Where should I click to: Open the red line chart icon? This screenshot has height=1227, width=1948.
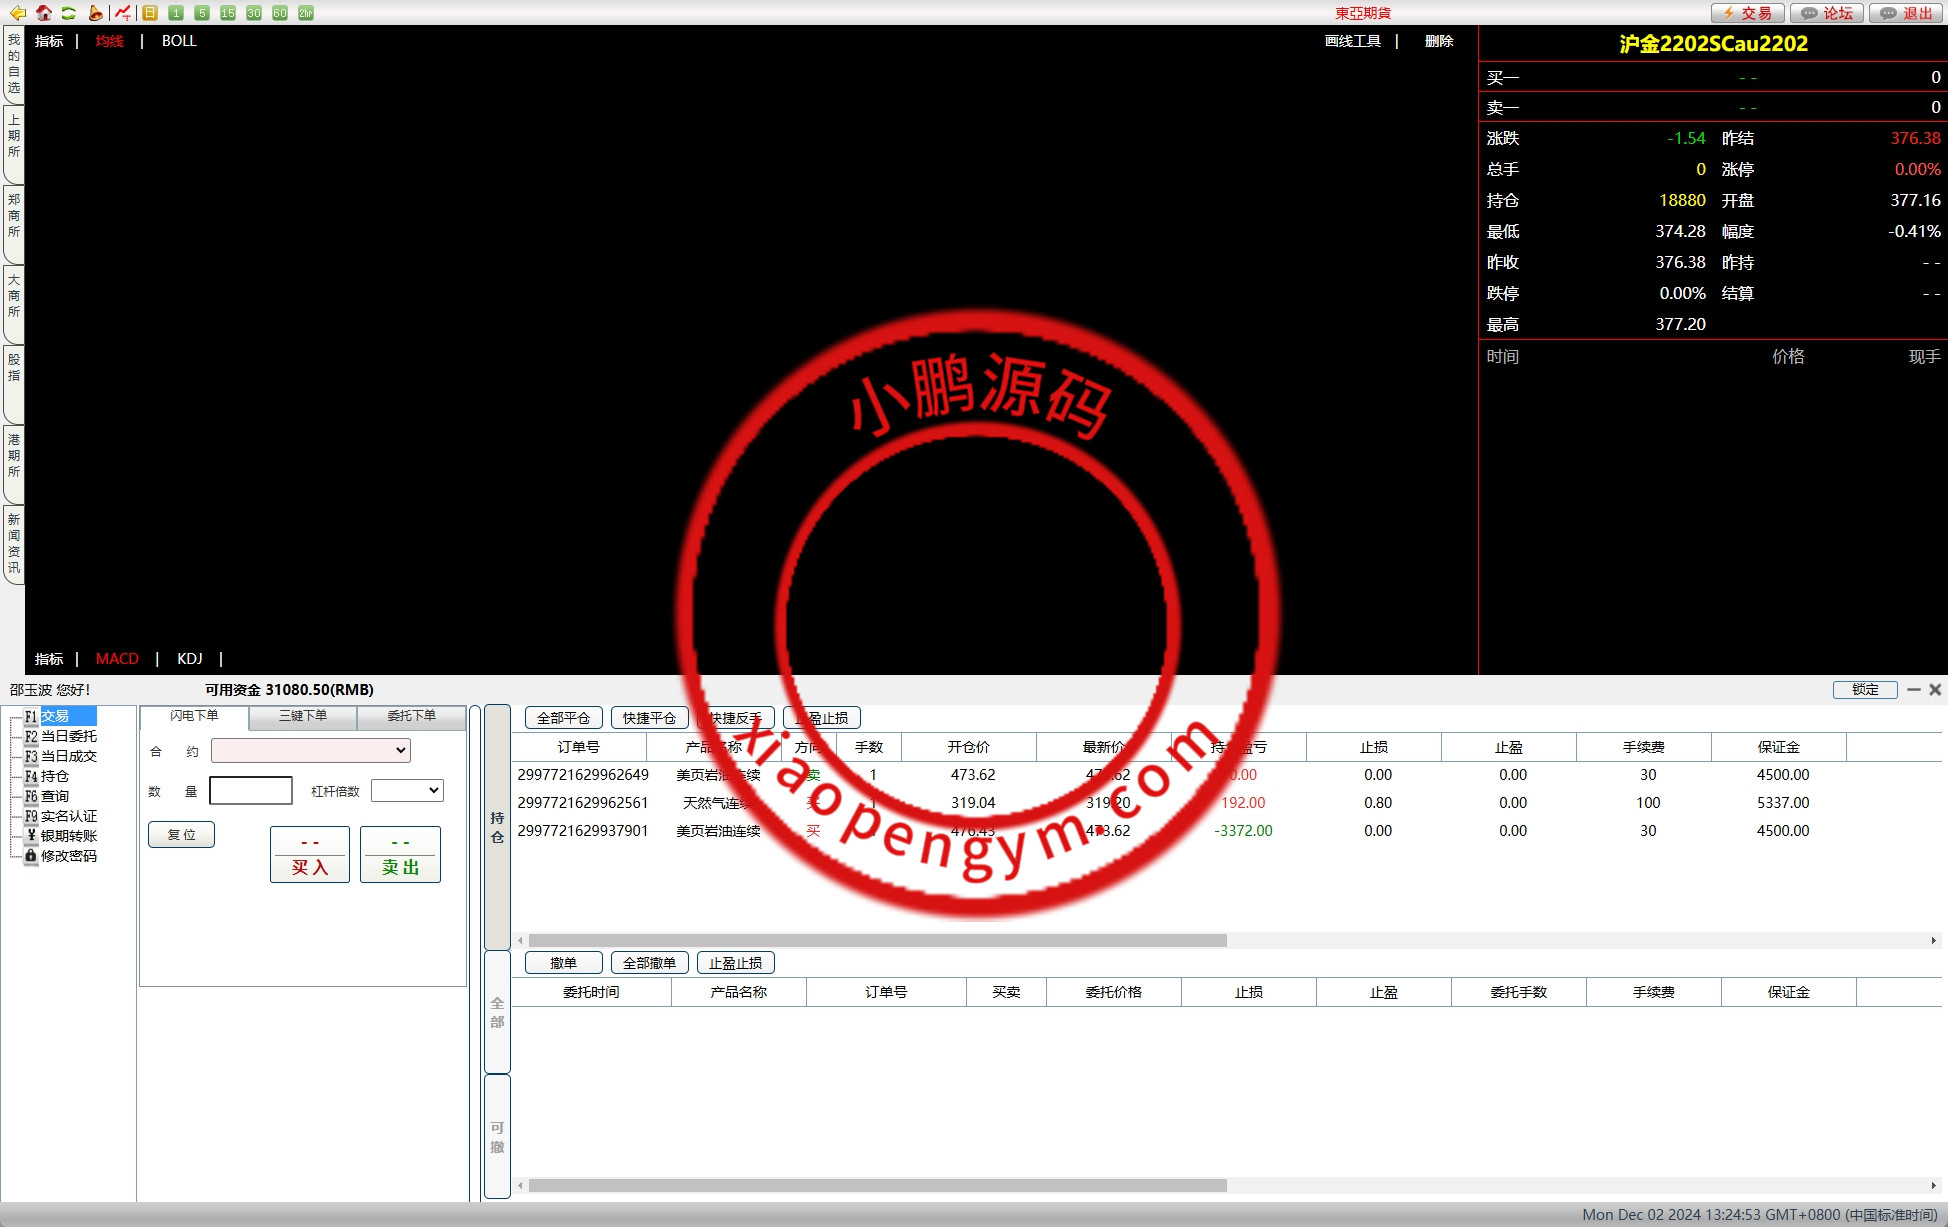click(123, 13)
